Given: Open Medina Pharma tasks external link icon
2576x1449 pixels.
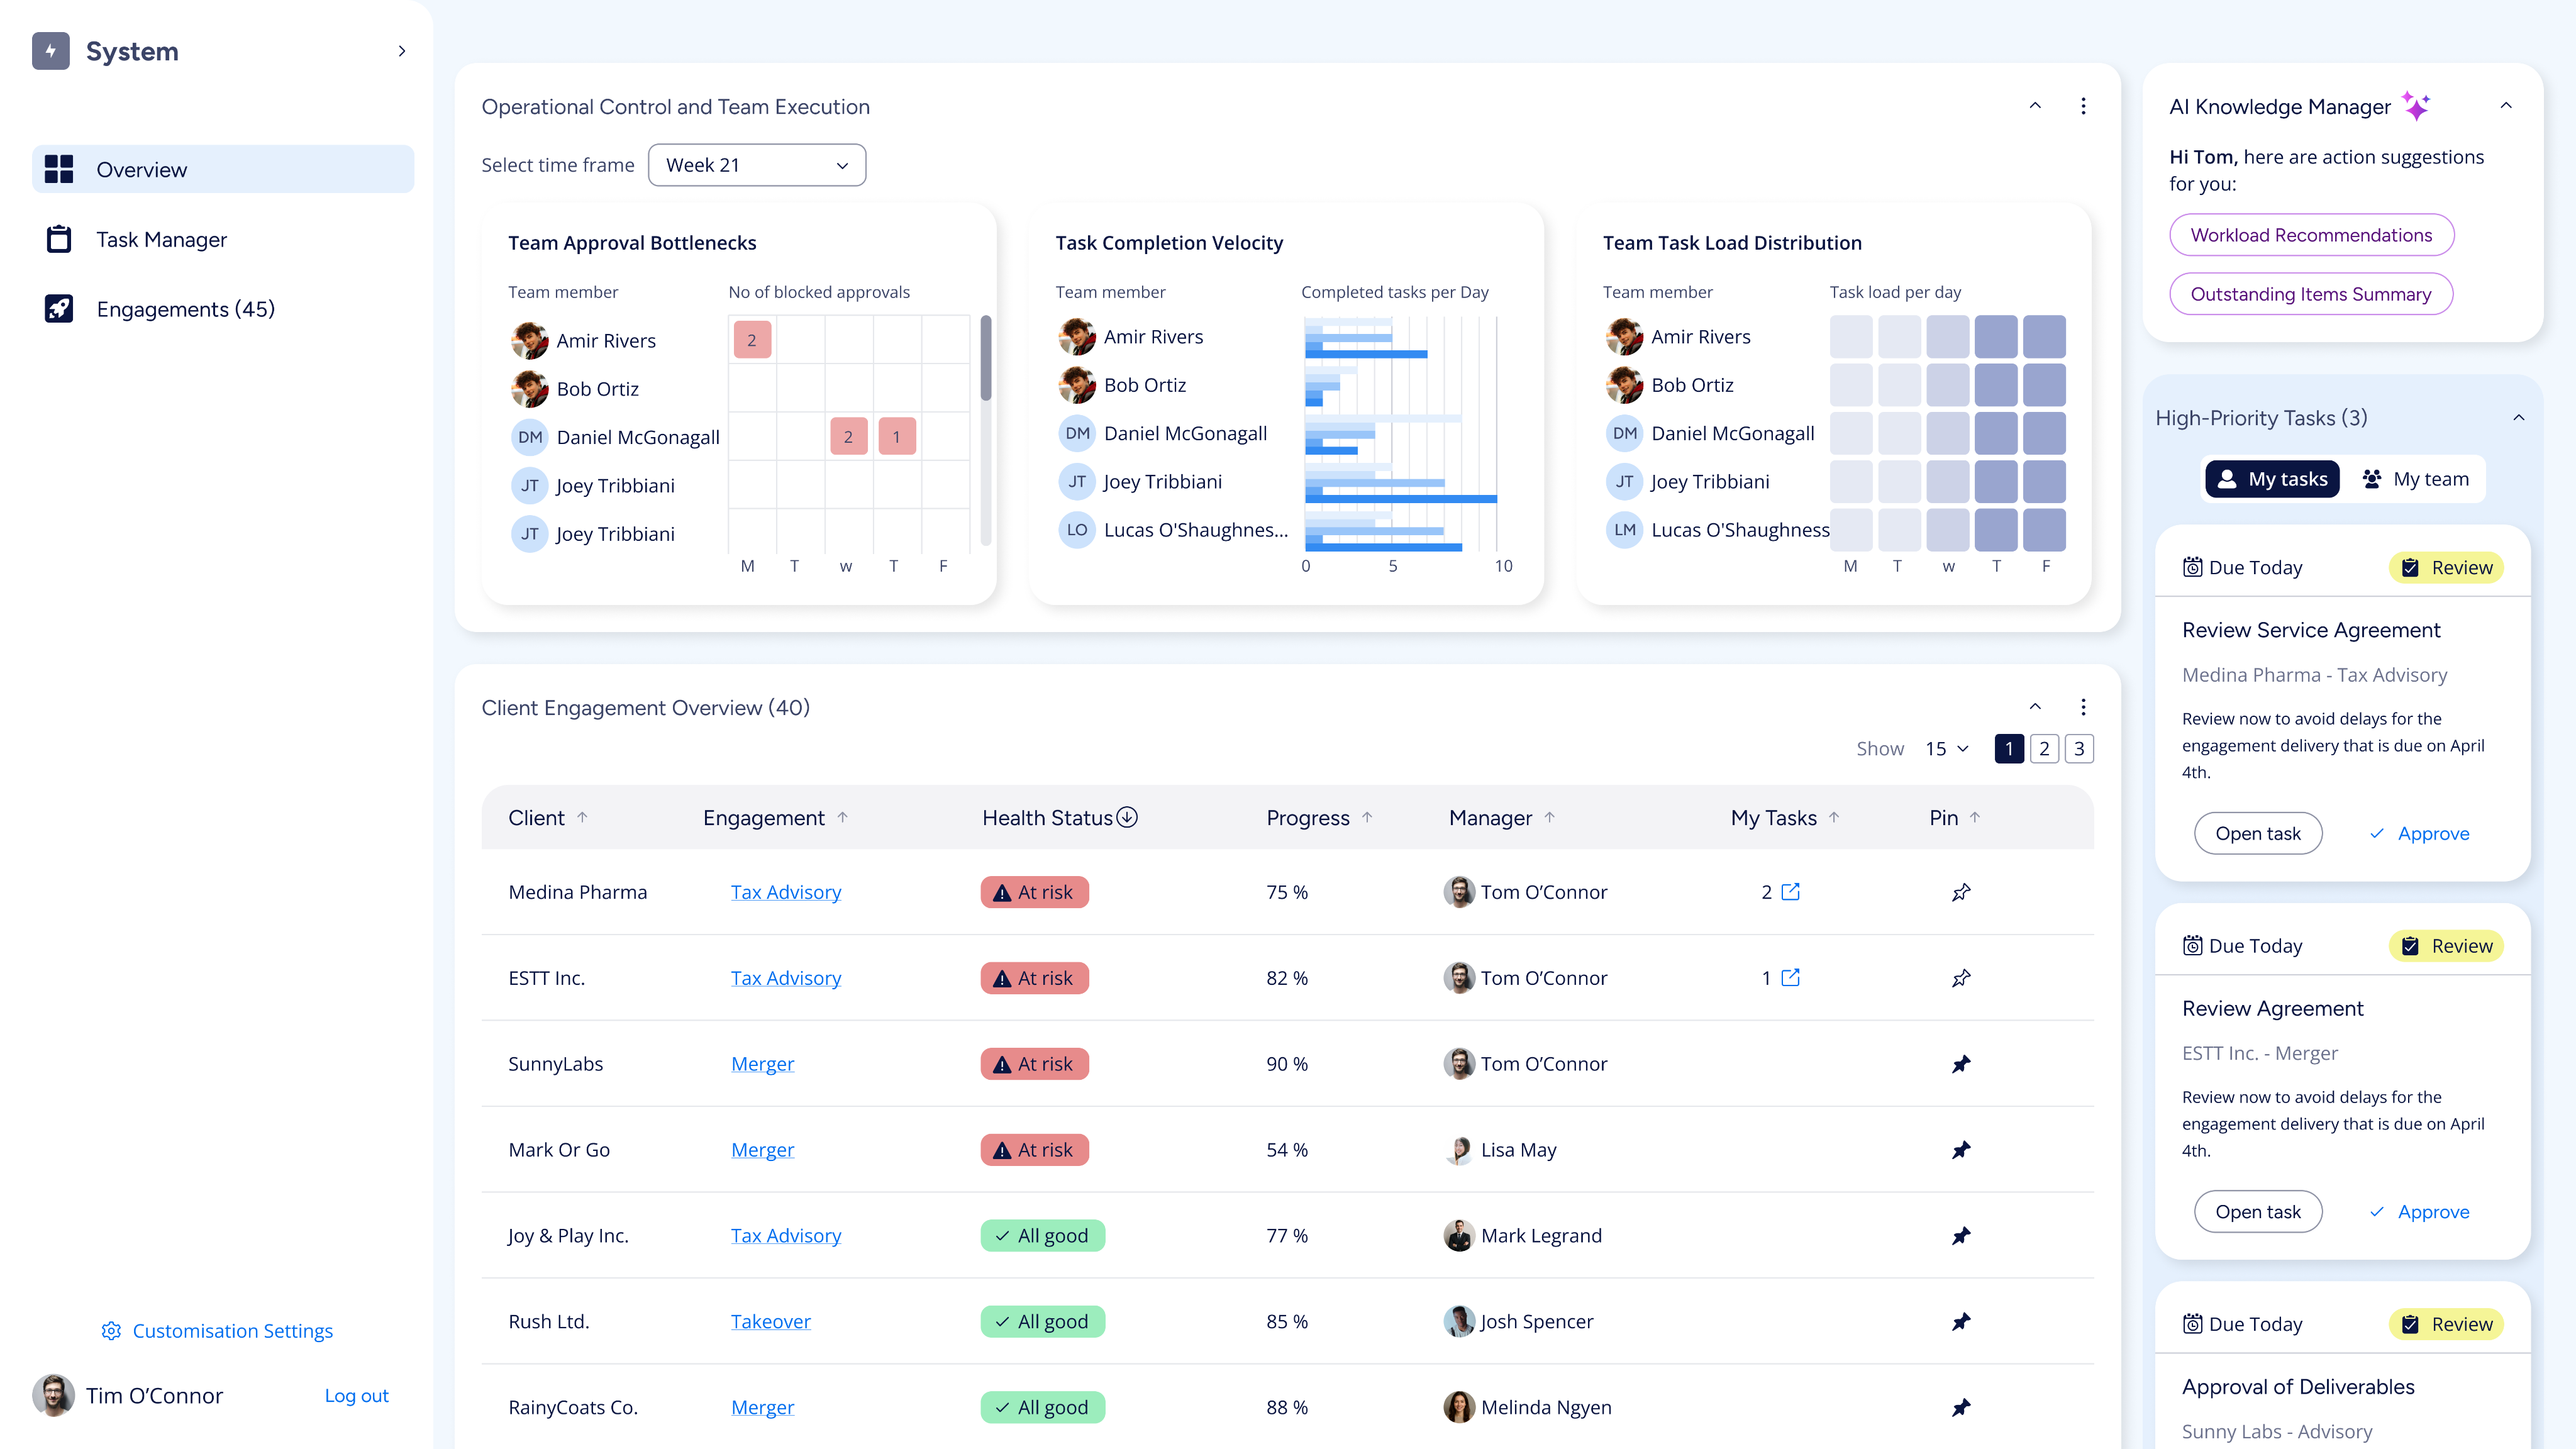Looking at the screenshot, I should click(x=1790, y=891).
